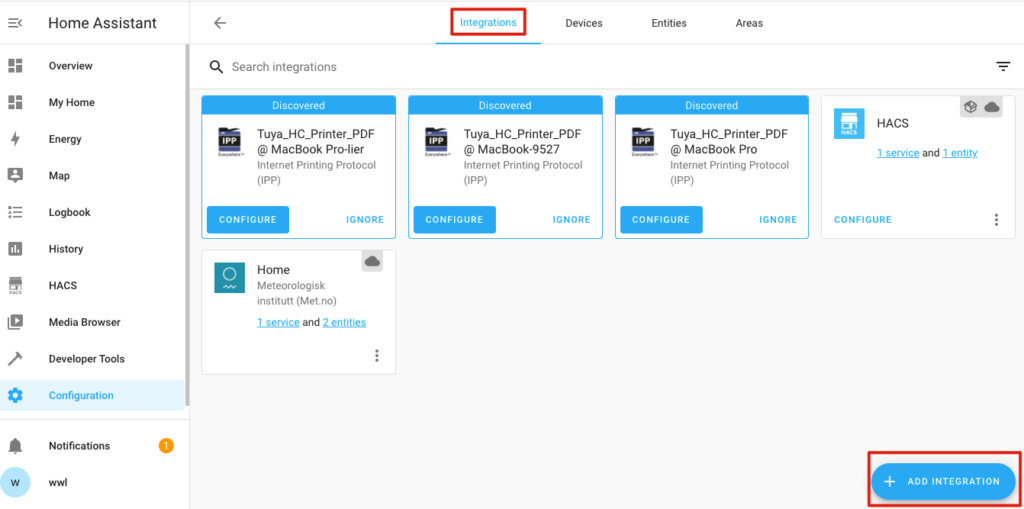
Task: Configure the Tuya printer at MacBook-9527
Action: coord(454,220)
